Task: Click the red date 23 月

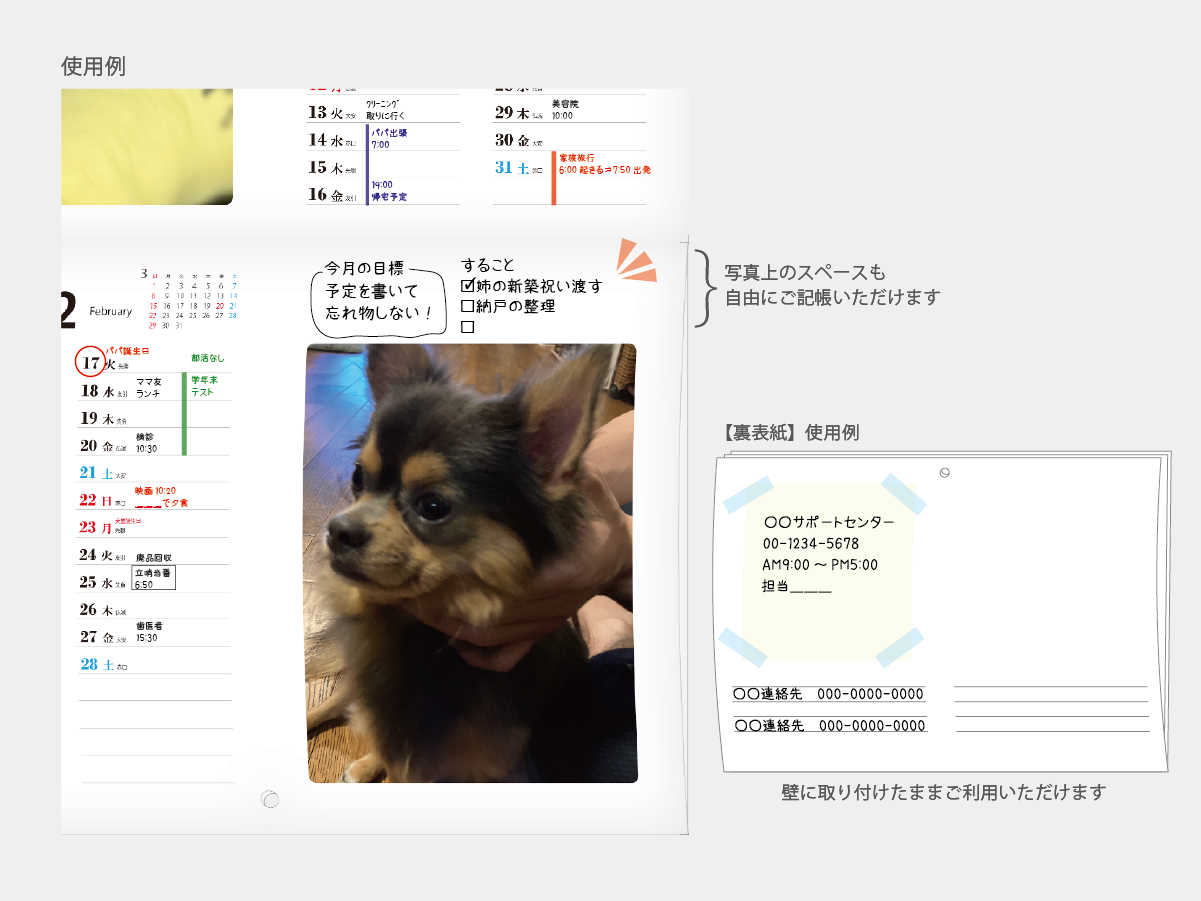Action: click(96, 527)
